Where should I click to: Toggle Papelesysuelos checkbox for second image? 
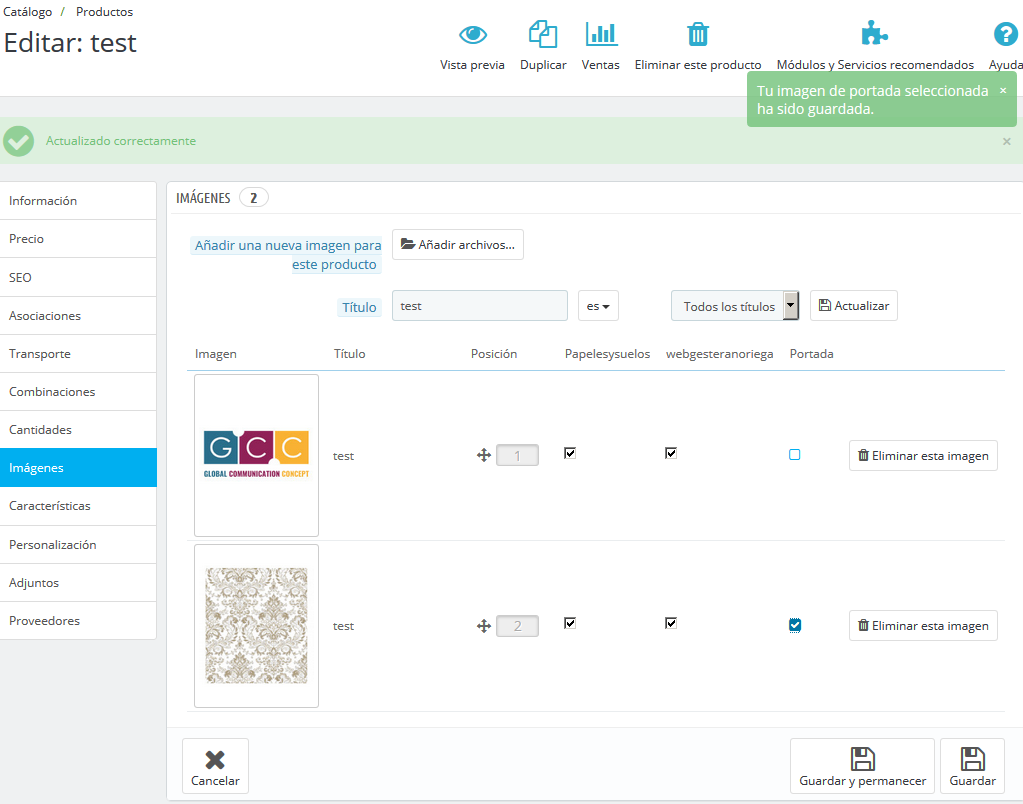click(x=570, y=623)
